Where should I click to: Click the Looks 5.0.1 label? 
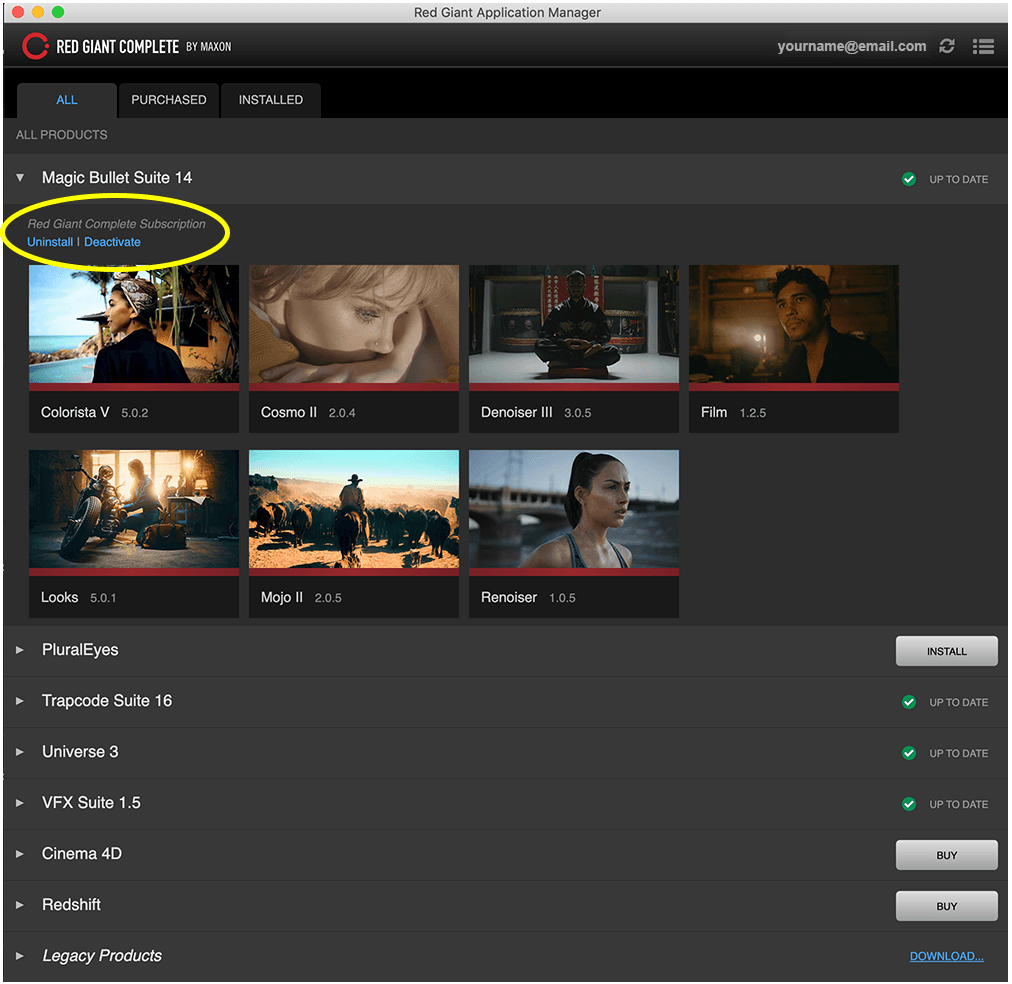point(78,597)
